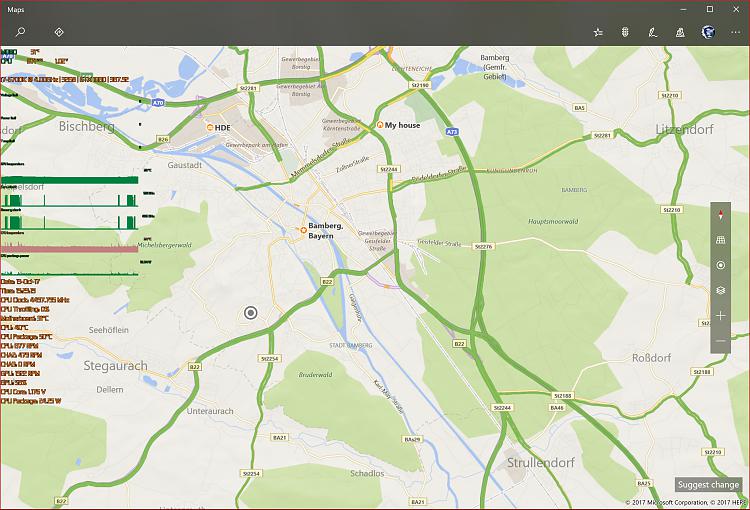The height and width of the screenshot is (510, 750).
Task: Click the current location circle marker
Action: (251, 313)
